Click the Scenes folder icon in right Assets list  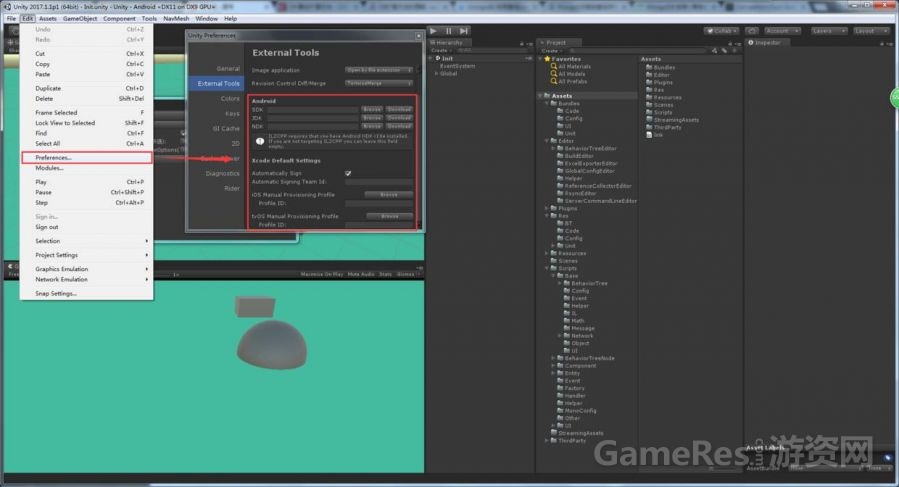click(x=649, y=105)
